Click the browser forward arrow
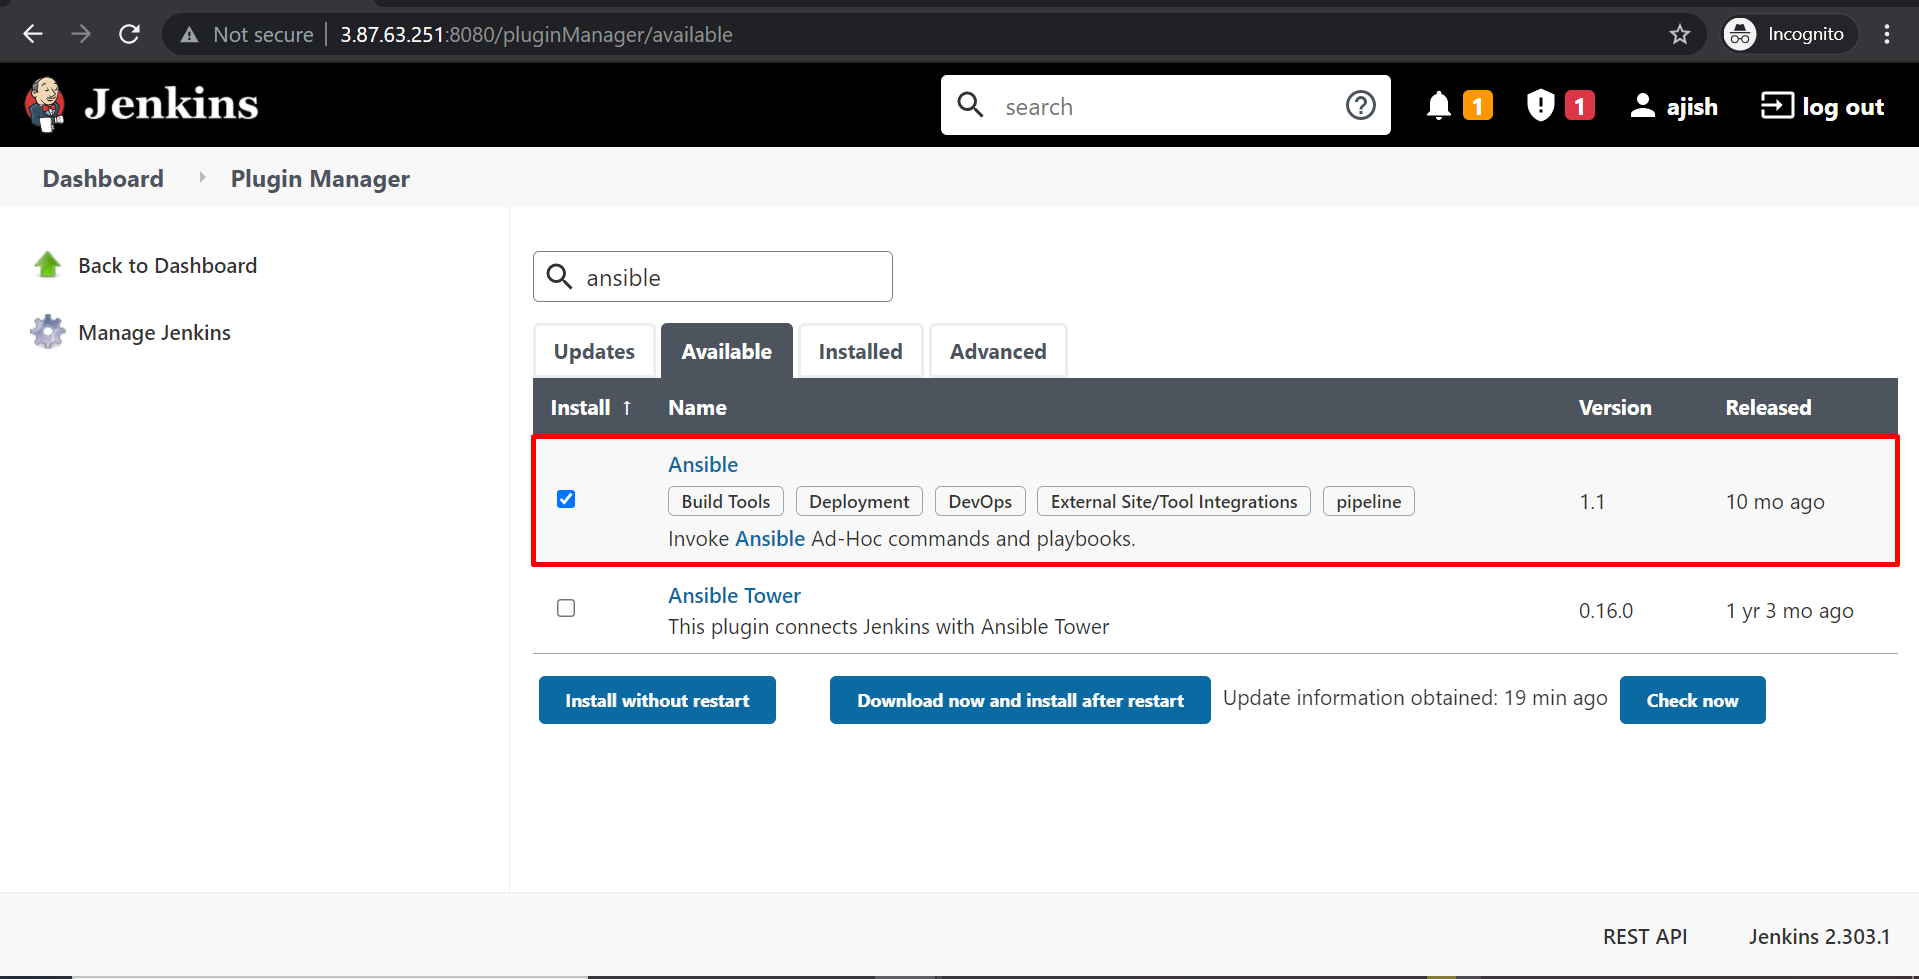 coord(81,34)
